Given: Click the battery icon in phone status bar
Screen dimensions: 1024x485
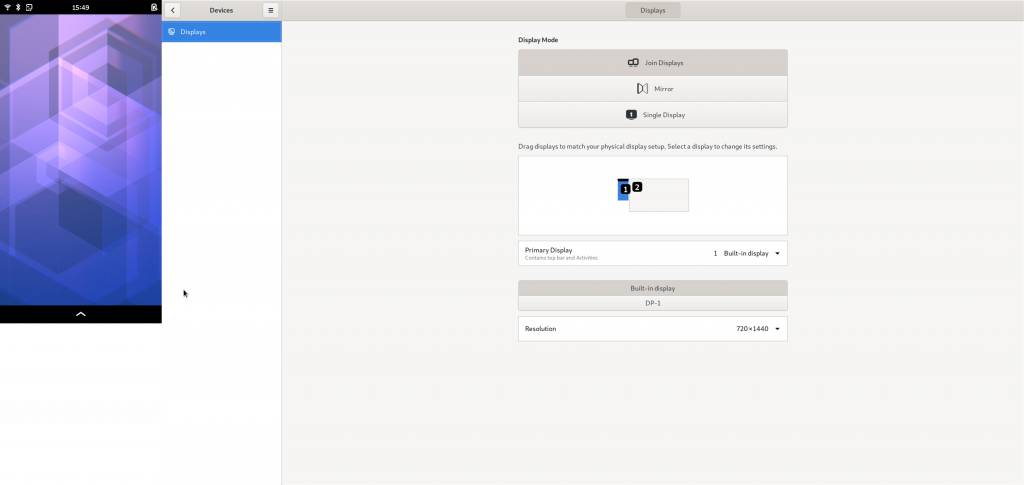Looking at the screenshot, I should point(154,7).
